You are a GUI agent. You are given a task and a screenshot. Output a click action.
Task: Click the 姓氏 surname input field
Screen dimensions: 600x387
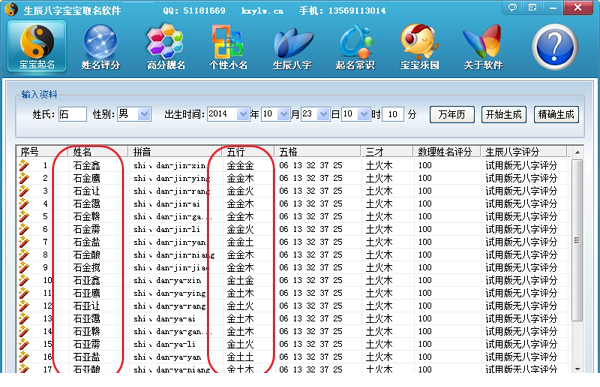[72, 114]
